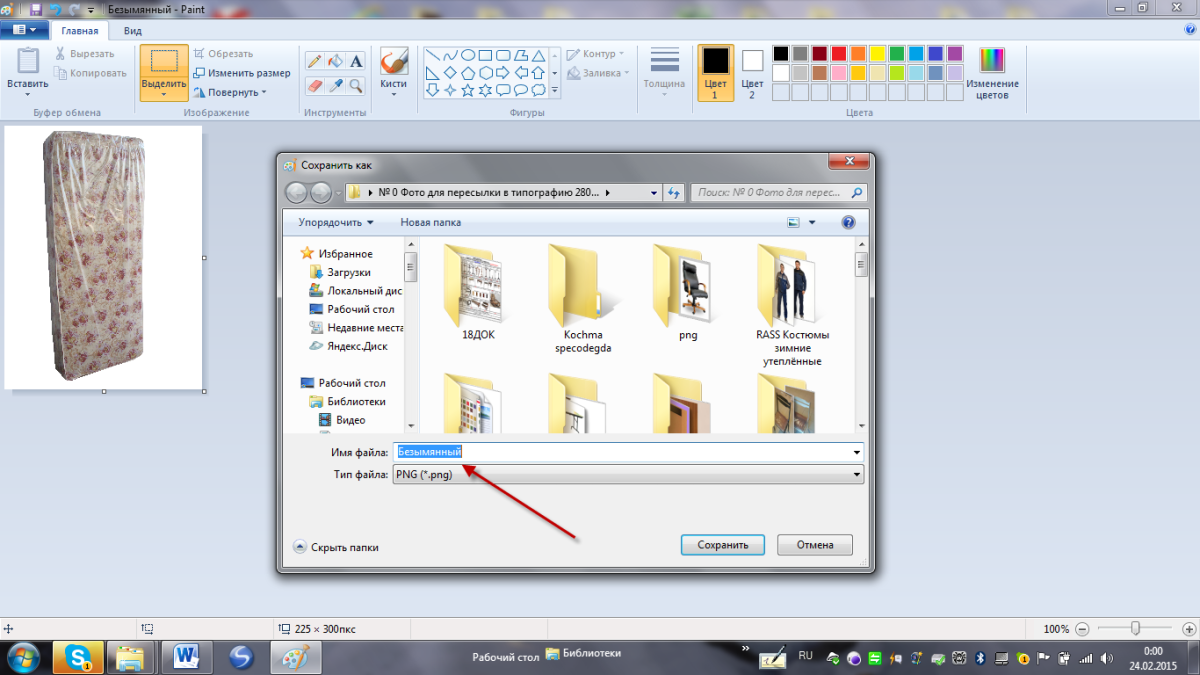
Task: Choose the Magnifier tool in Paint
Action: [x=356, y=86]
